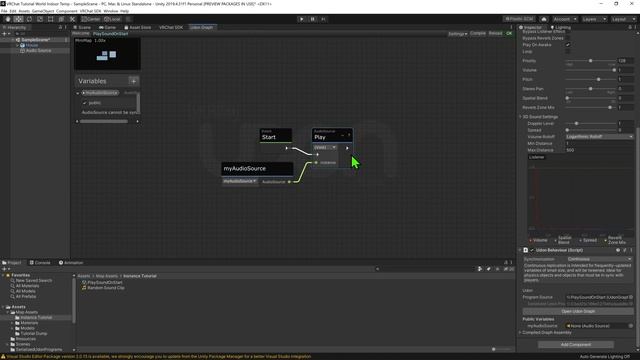The height and width of the screenshot is (360, 640).
Task: Open the Instance Tutorial folder in tree
Action: click(36, 318)
